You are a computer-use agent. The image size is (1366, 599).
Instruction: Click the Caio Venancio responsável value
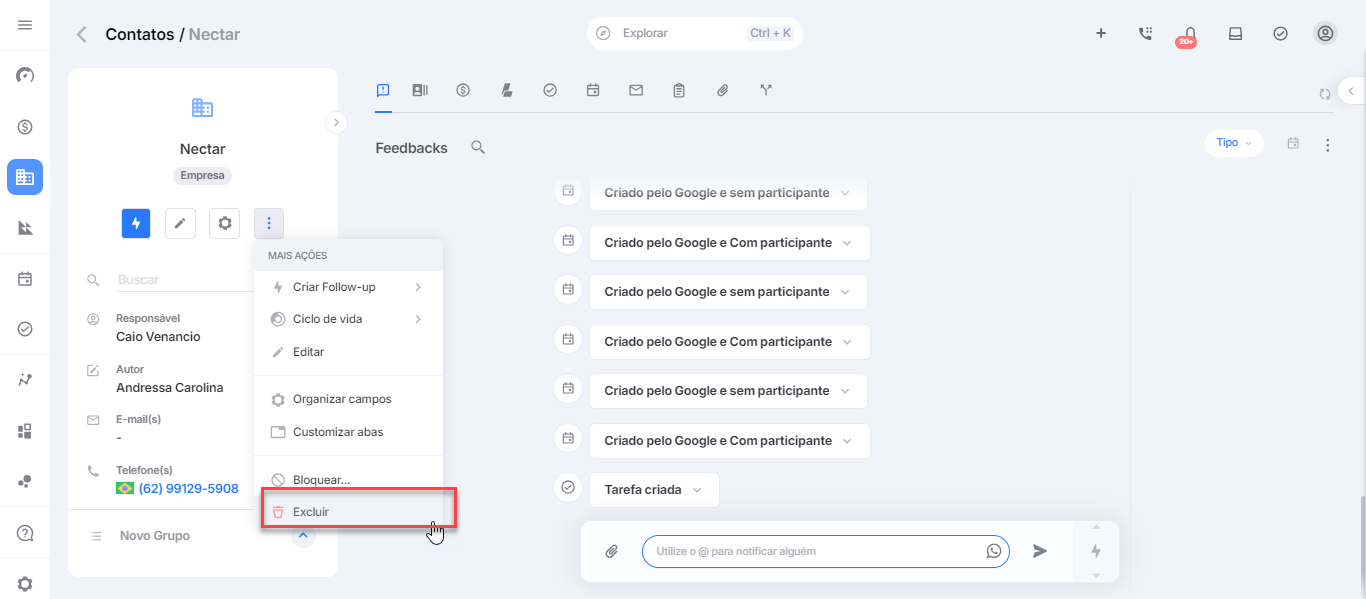click(158, 337)
